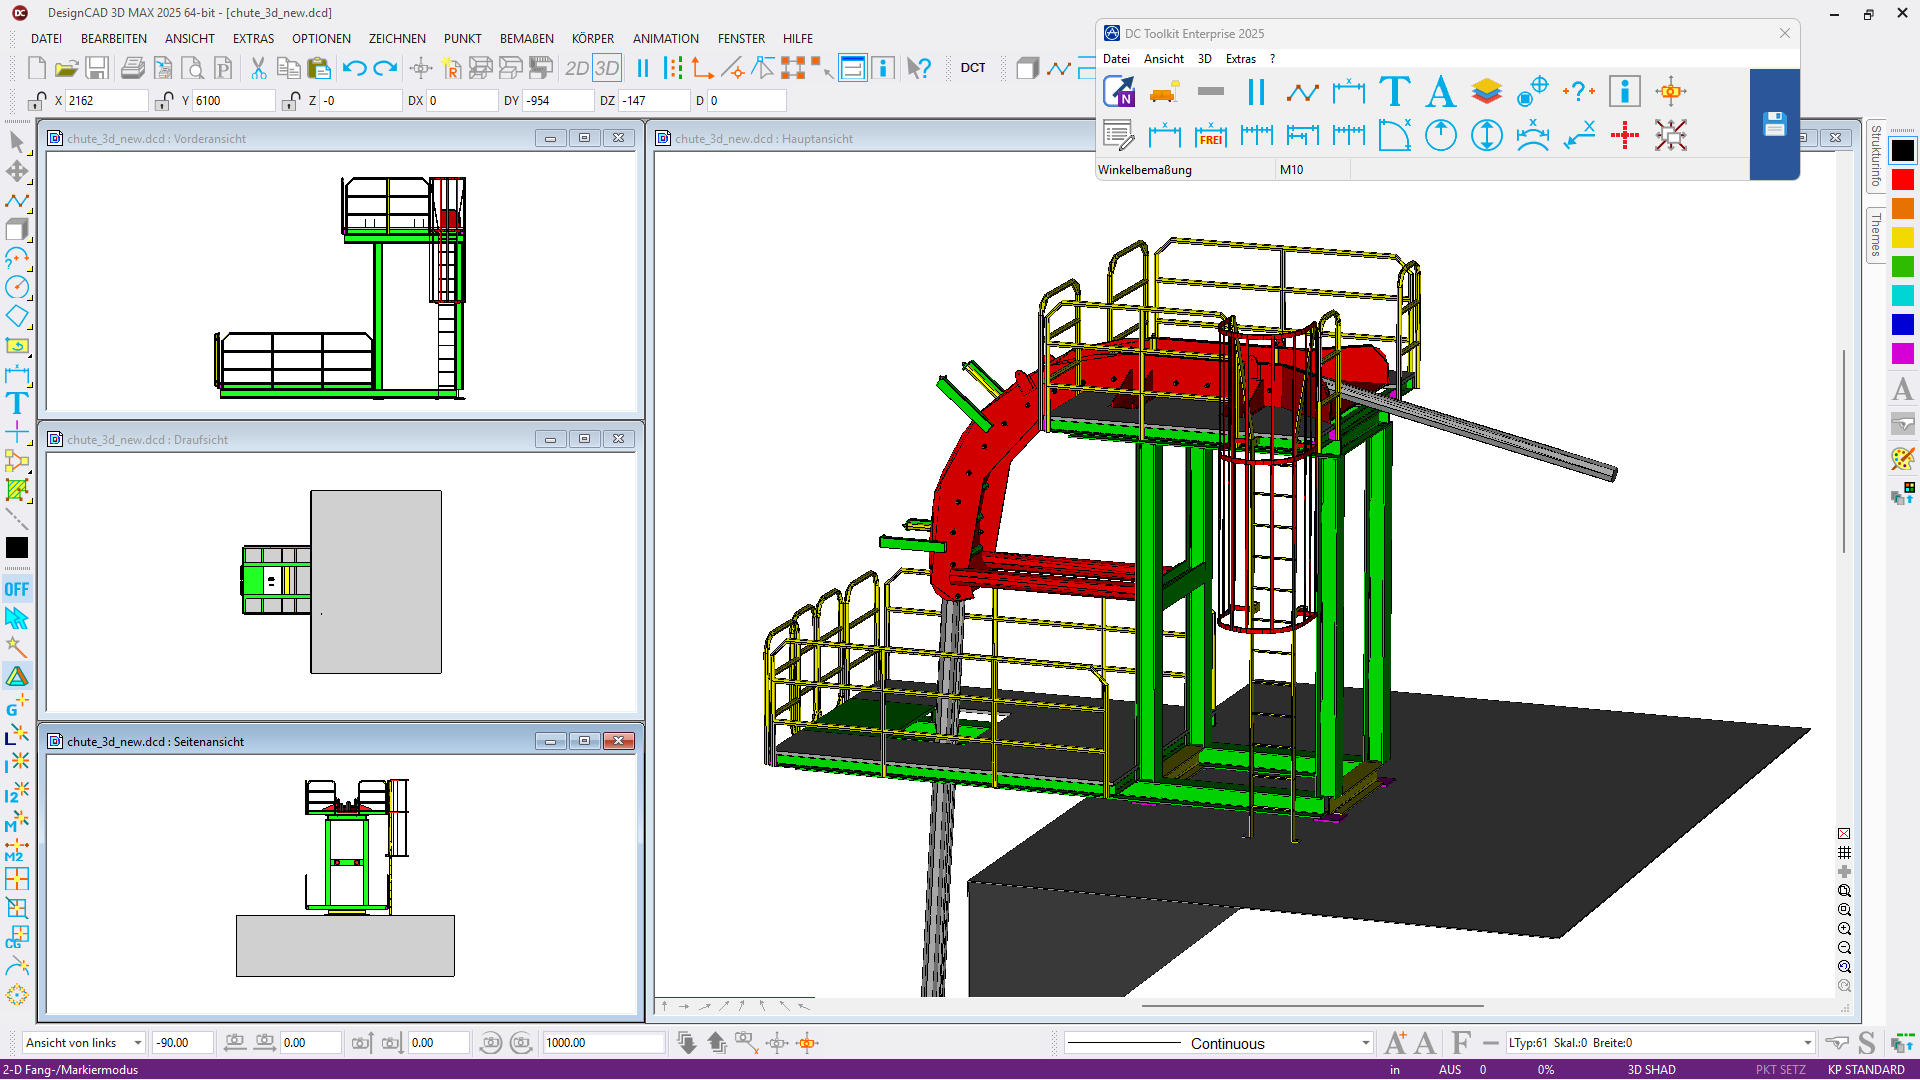Select the radius dimension circle-arrow icon
The image size is (1920, 1080).
coord(1440,135)
